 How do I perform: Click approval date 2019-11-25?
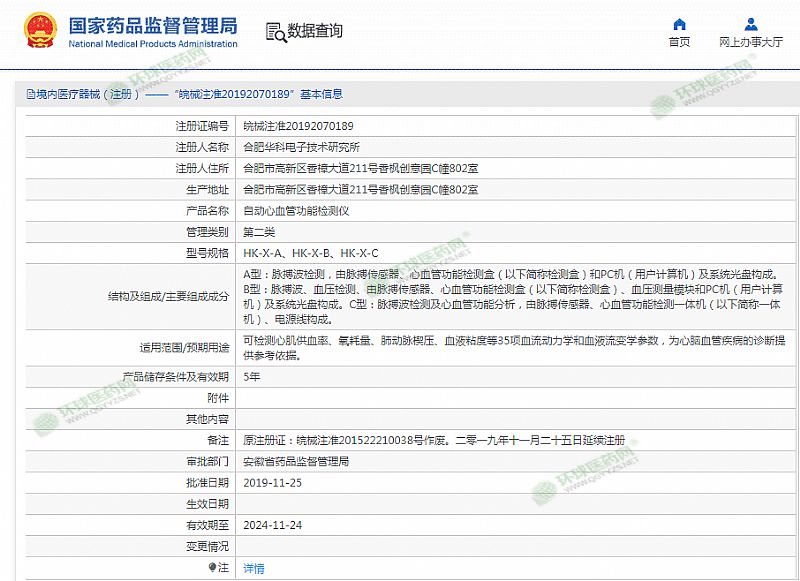point(272,483)
